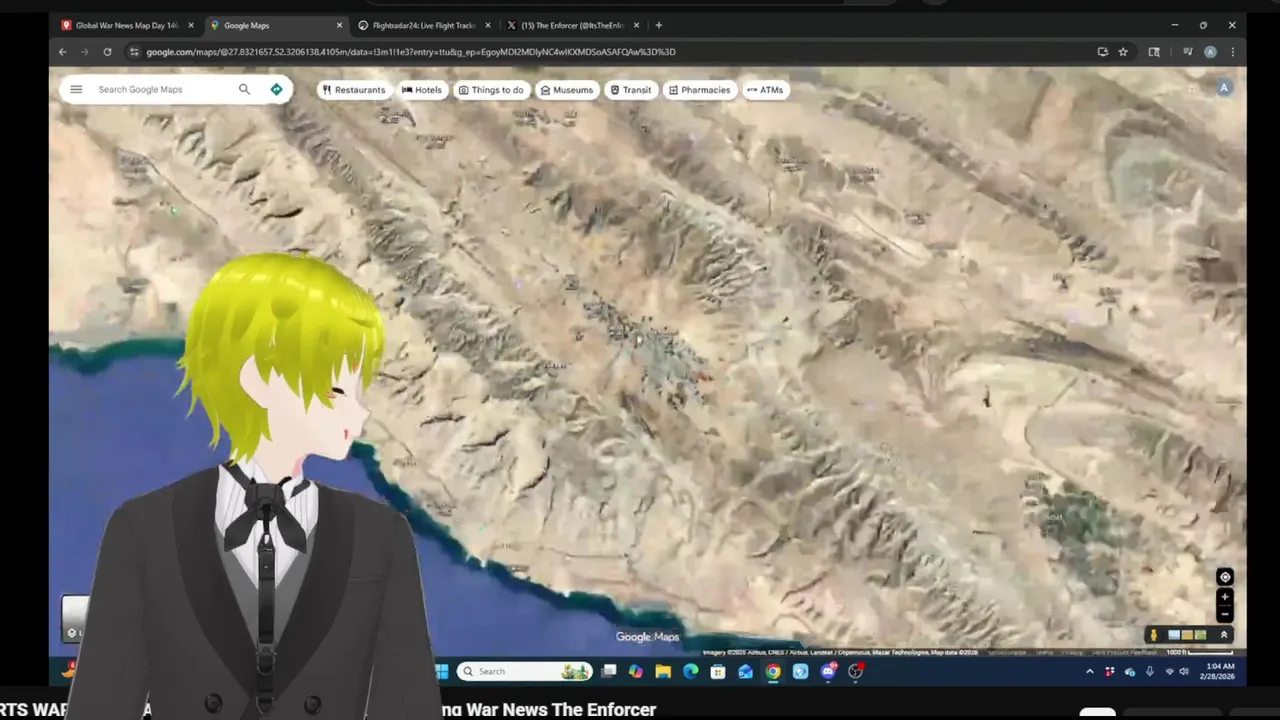The image size is (1280, 720).
Task: Open a new browser tab
Action: click(658, 25)
